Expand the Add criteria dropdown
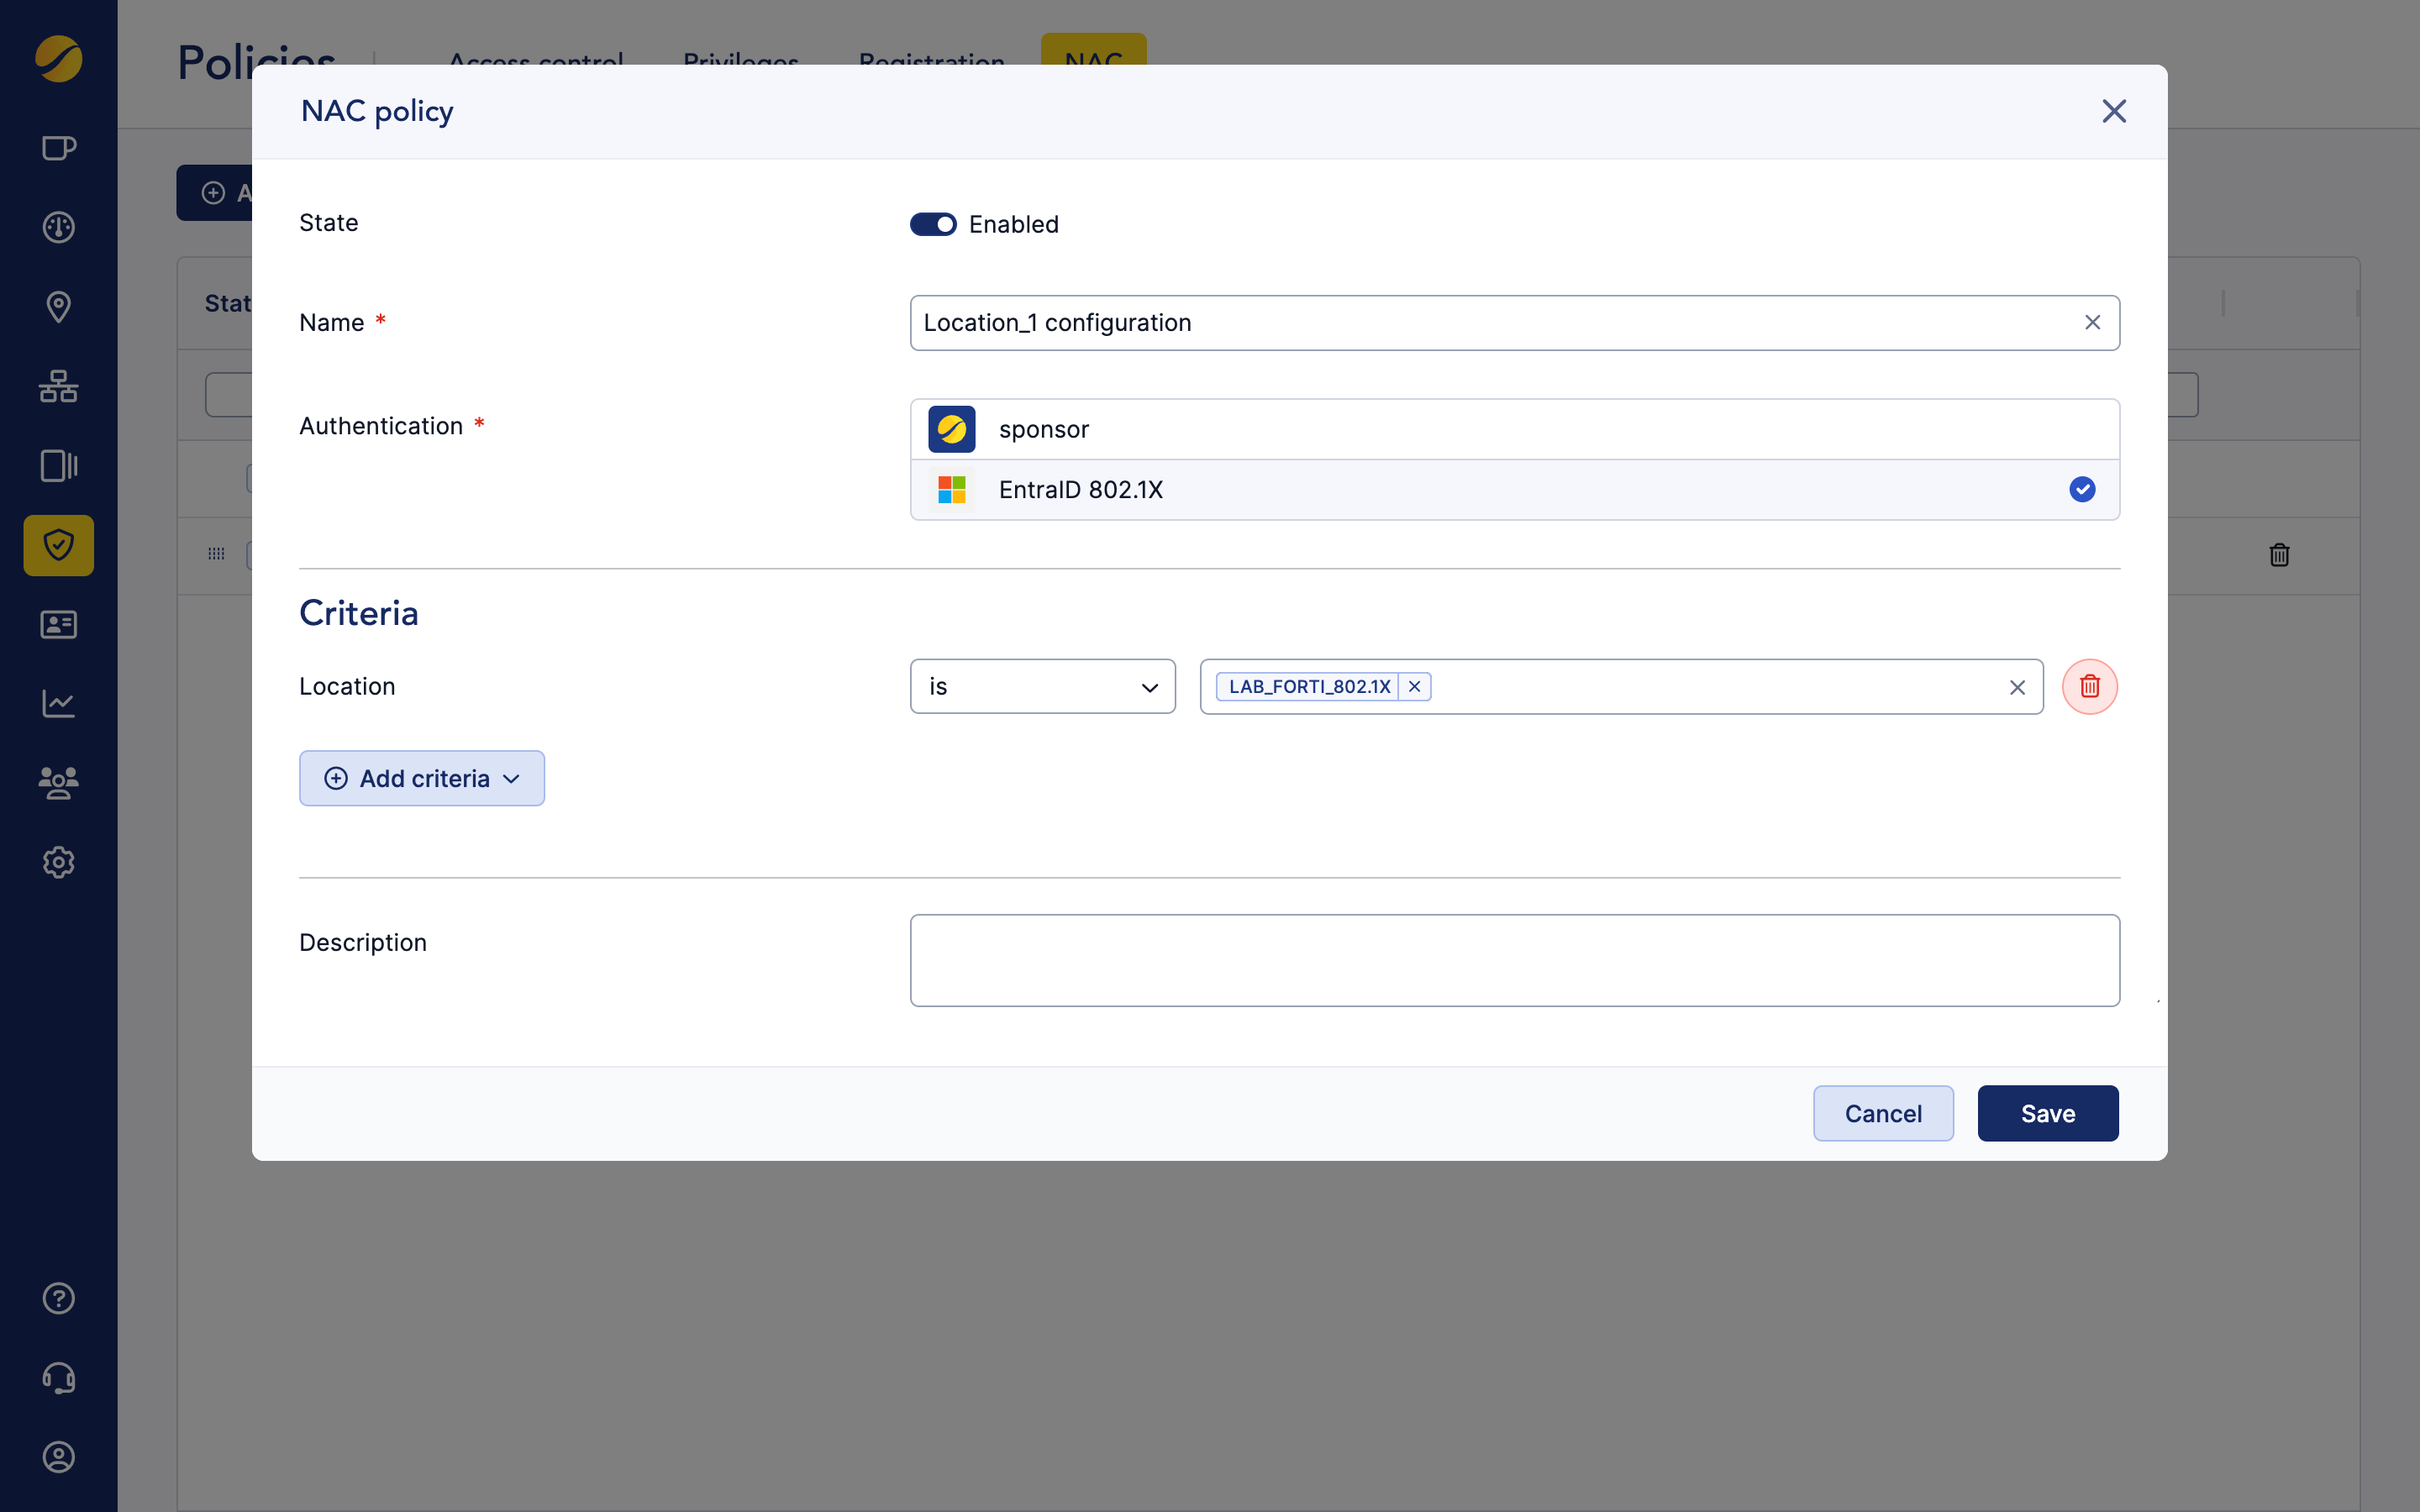 [422, 779]
